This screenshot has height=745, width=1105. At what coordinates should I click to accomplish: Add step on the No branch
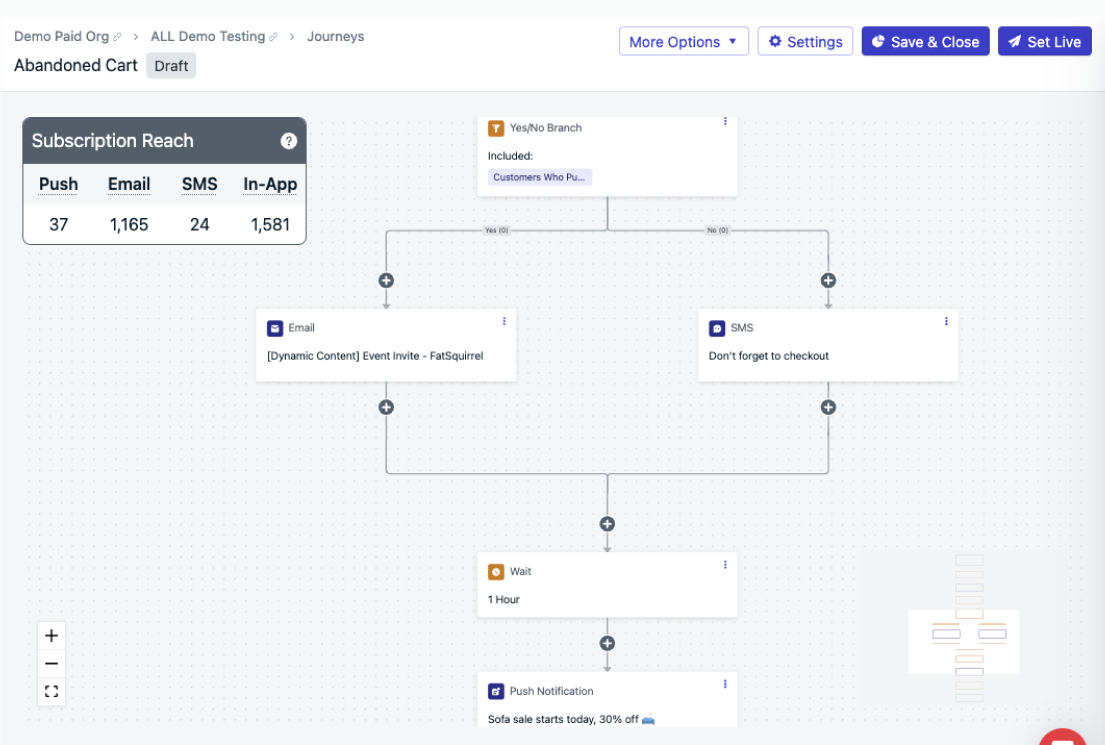[x=828, y=281]
